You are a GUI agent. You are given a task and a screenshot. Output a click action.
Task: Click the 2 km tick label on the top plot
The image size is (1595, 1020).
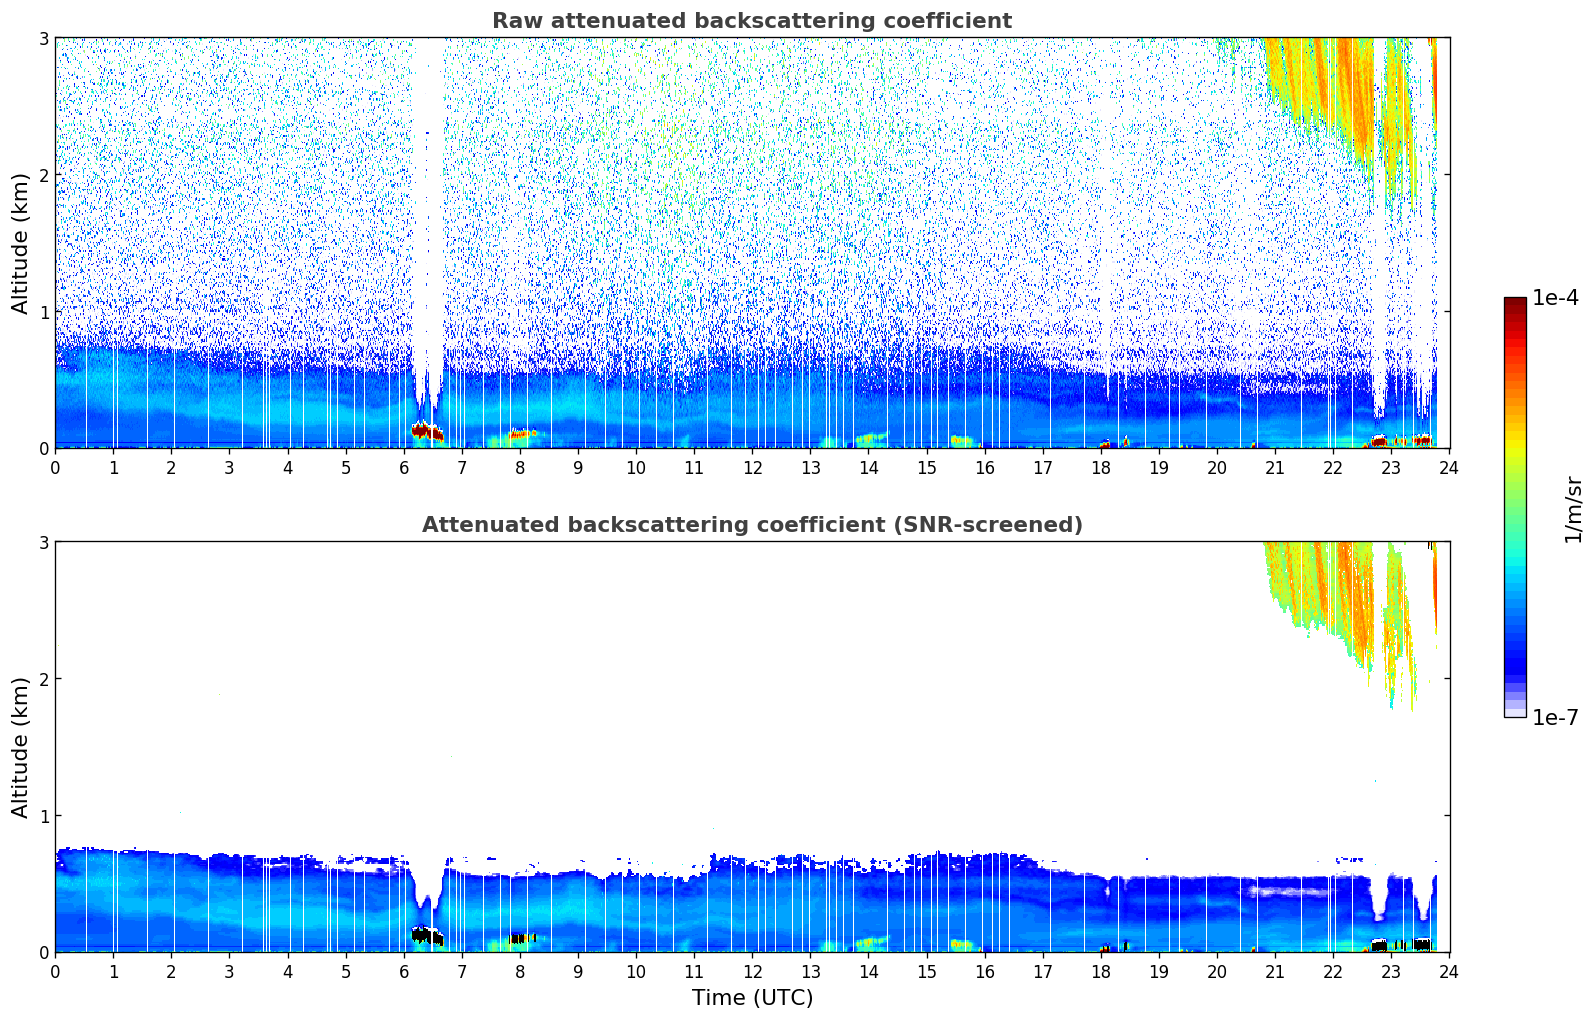[43, 175]
